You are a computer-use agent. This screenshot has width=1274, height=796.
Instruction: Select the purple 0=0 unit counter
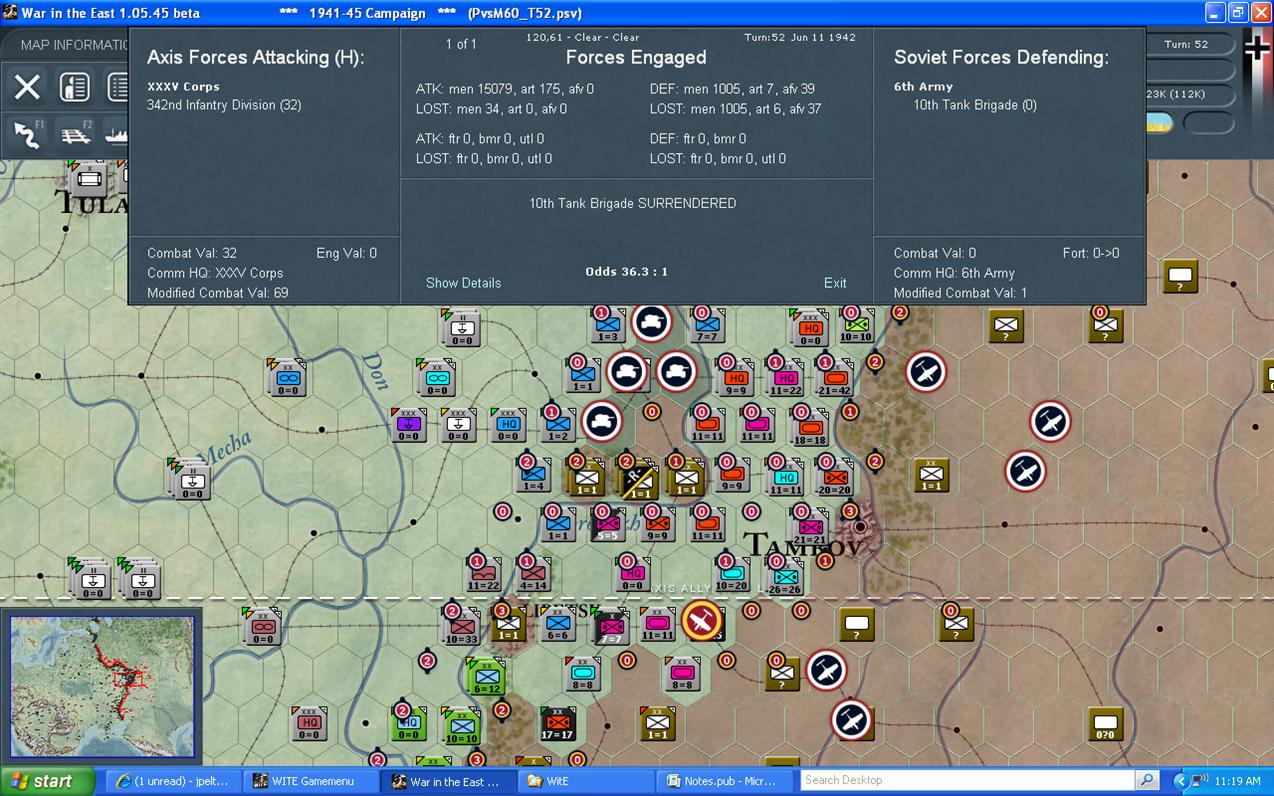409,425
